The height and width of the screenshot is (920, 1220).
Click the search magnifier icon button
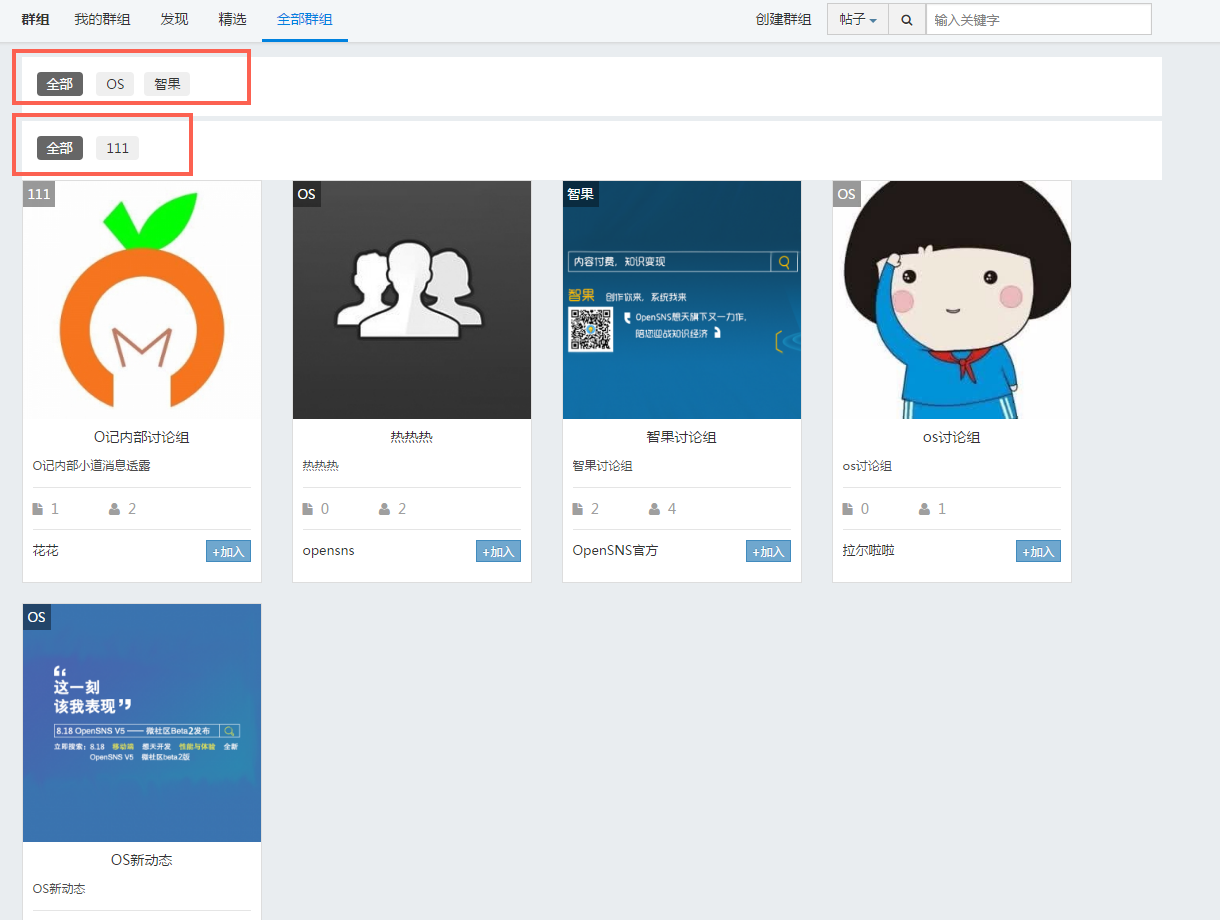point(907,19)
